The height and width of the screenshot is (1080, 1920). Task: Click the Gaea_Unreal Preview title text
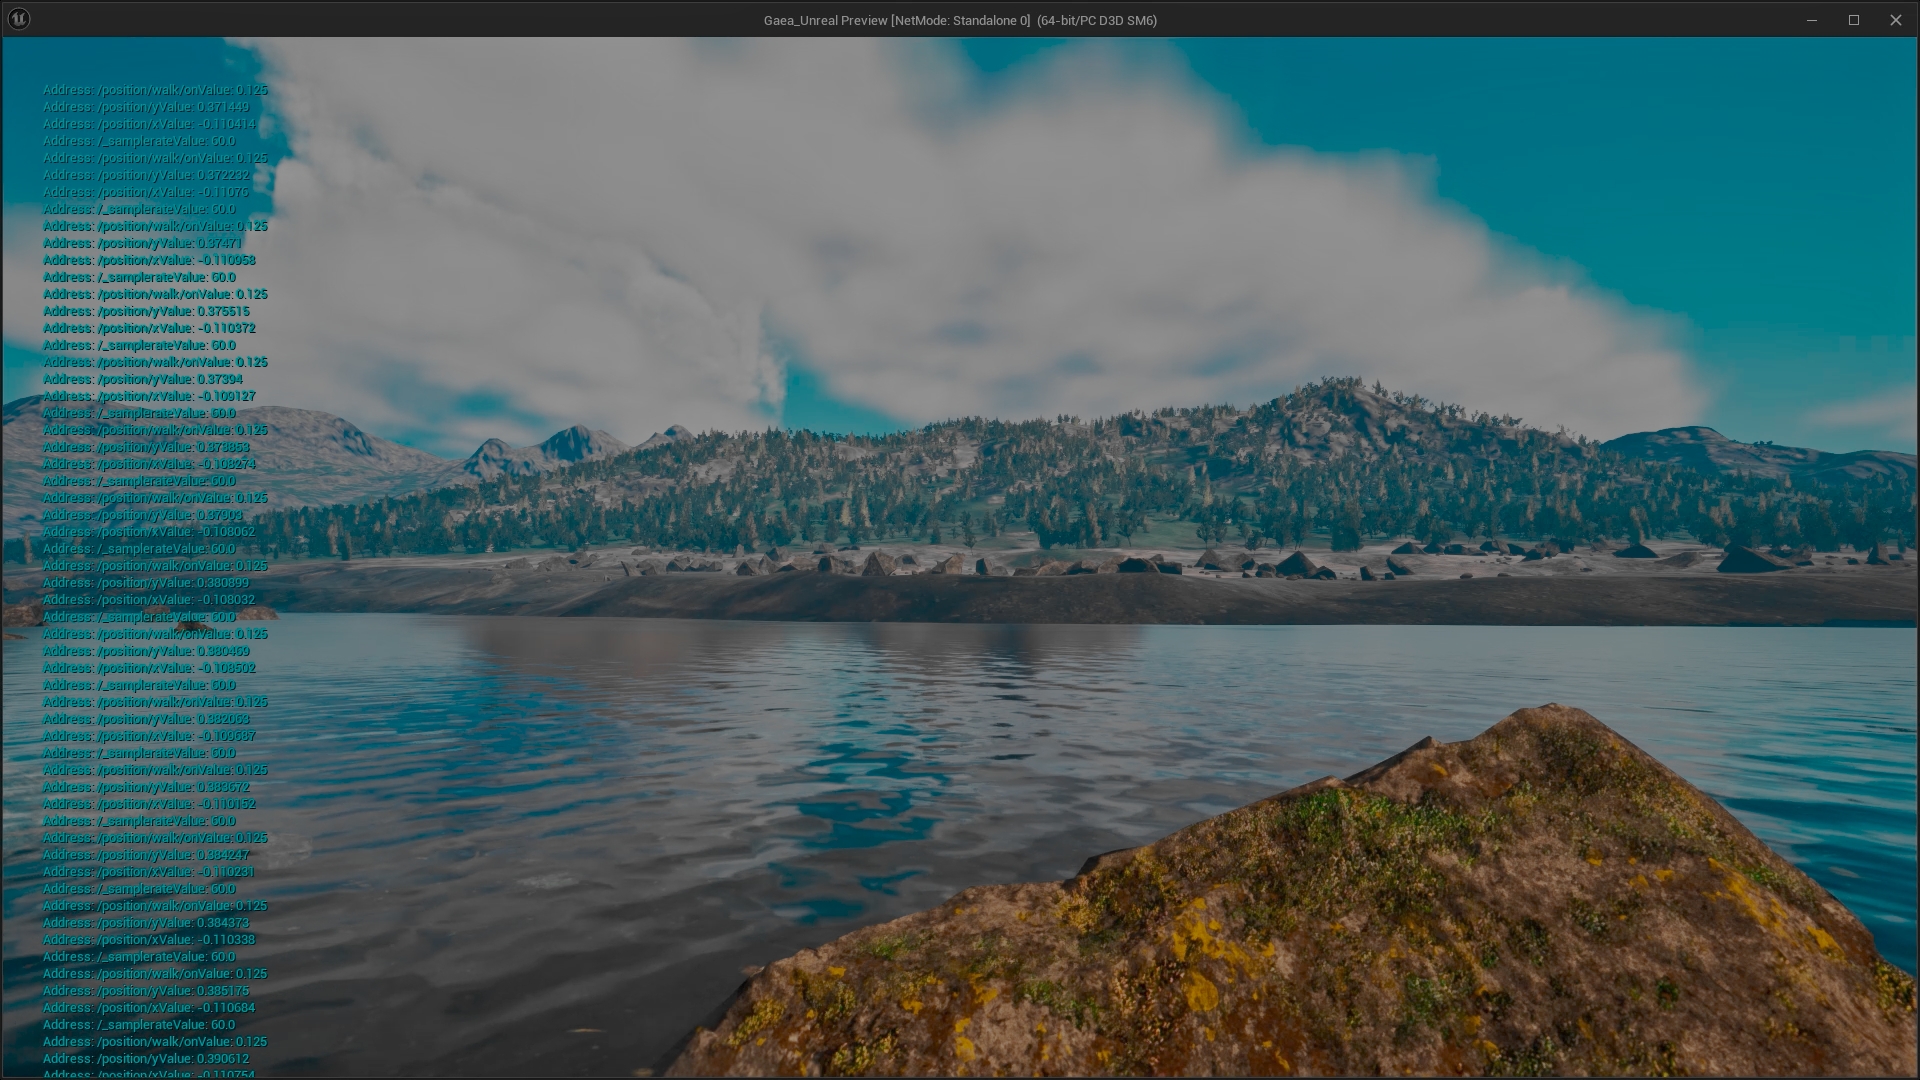point(960,20)
